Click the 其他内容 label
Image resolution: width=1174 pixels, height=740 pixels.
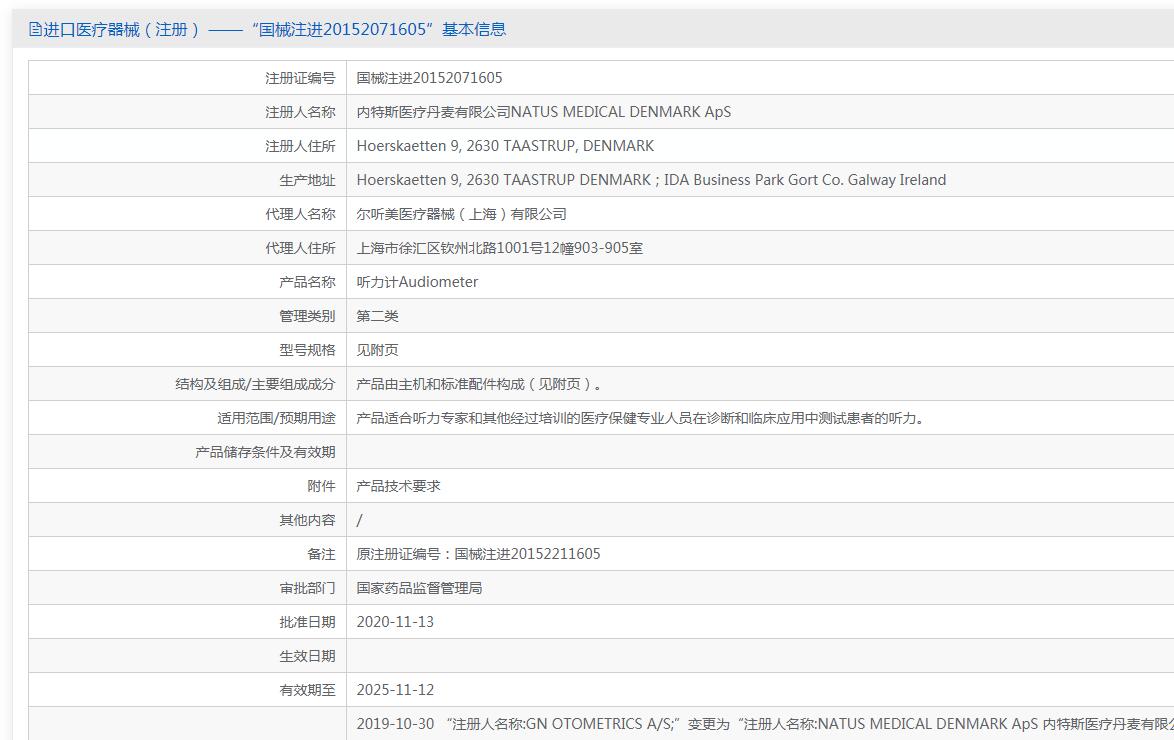[308, 521]
